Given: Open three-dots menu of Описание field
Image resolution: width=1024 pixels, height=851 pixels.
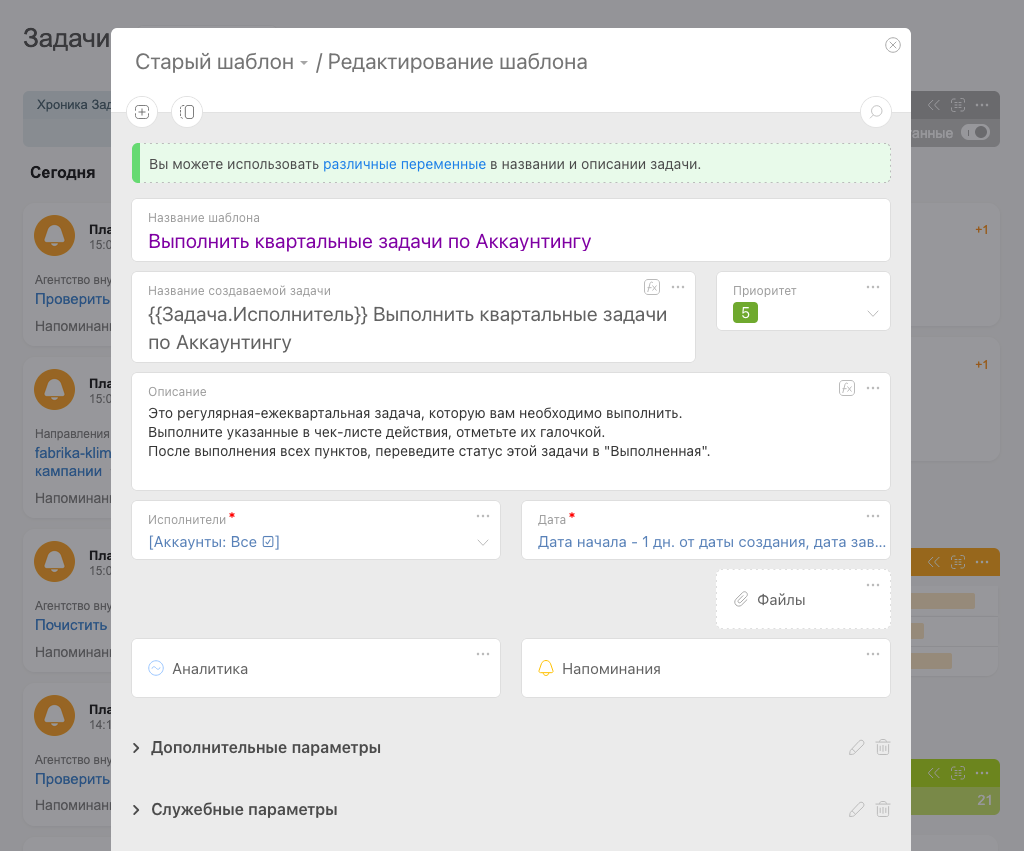Looking at the screenshot, I should coord(872,388).
